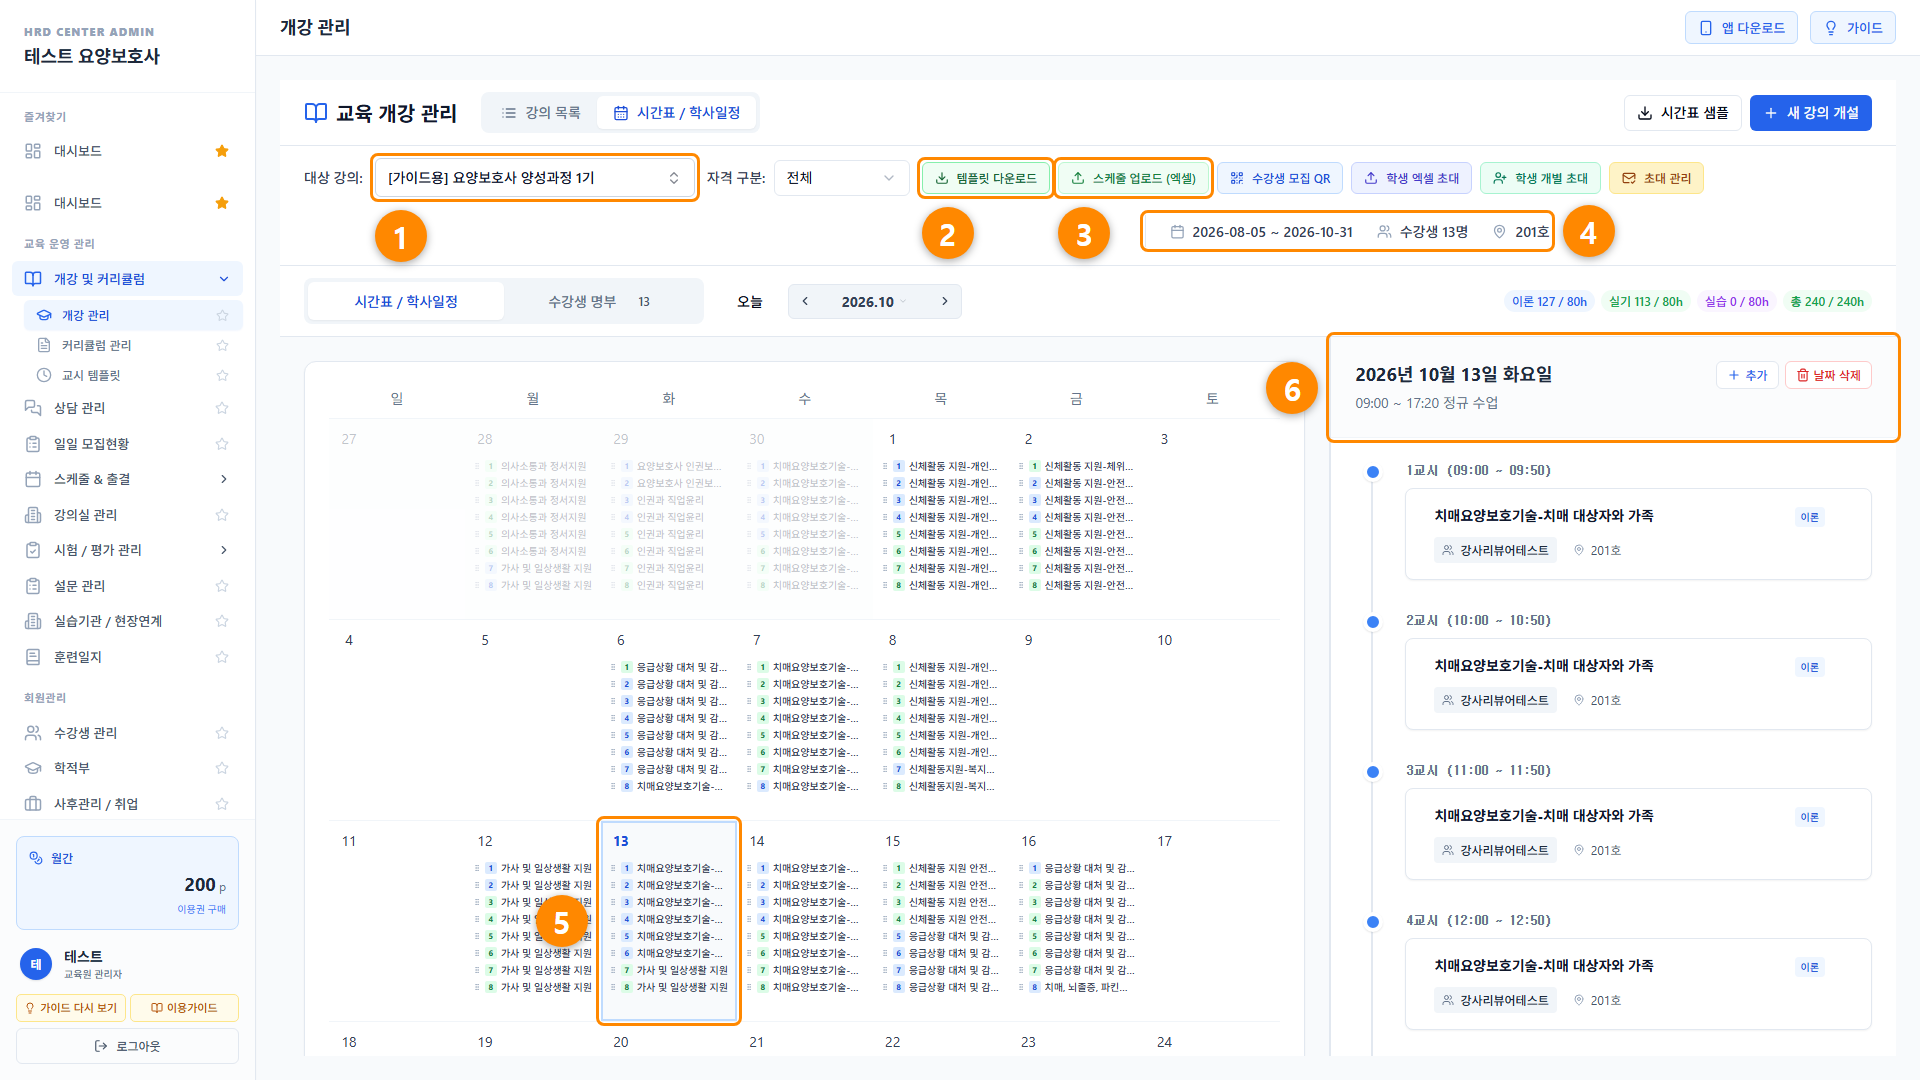1920x1080 pixels.
Task: Click 가이드 다시 보기 button
Action: [x=71, y=1008]
